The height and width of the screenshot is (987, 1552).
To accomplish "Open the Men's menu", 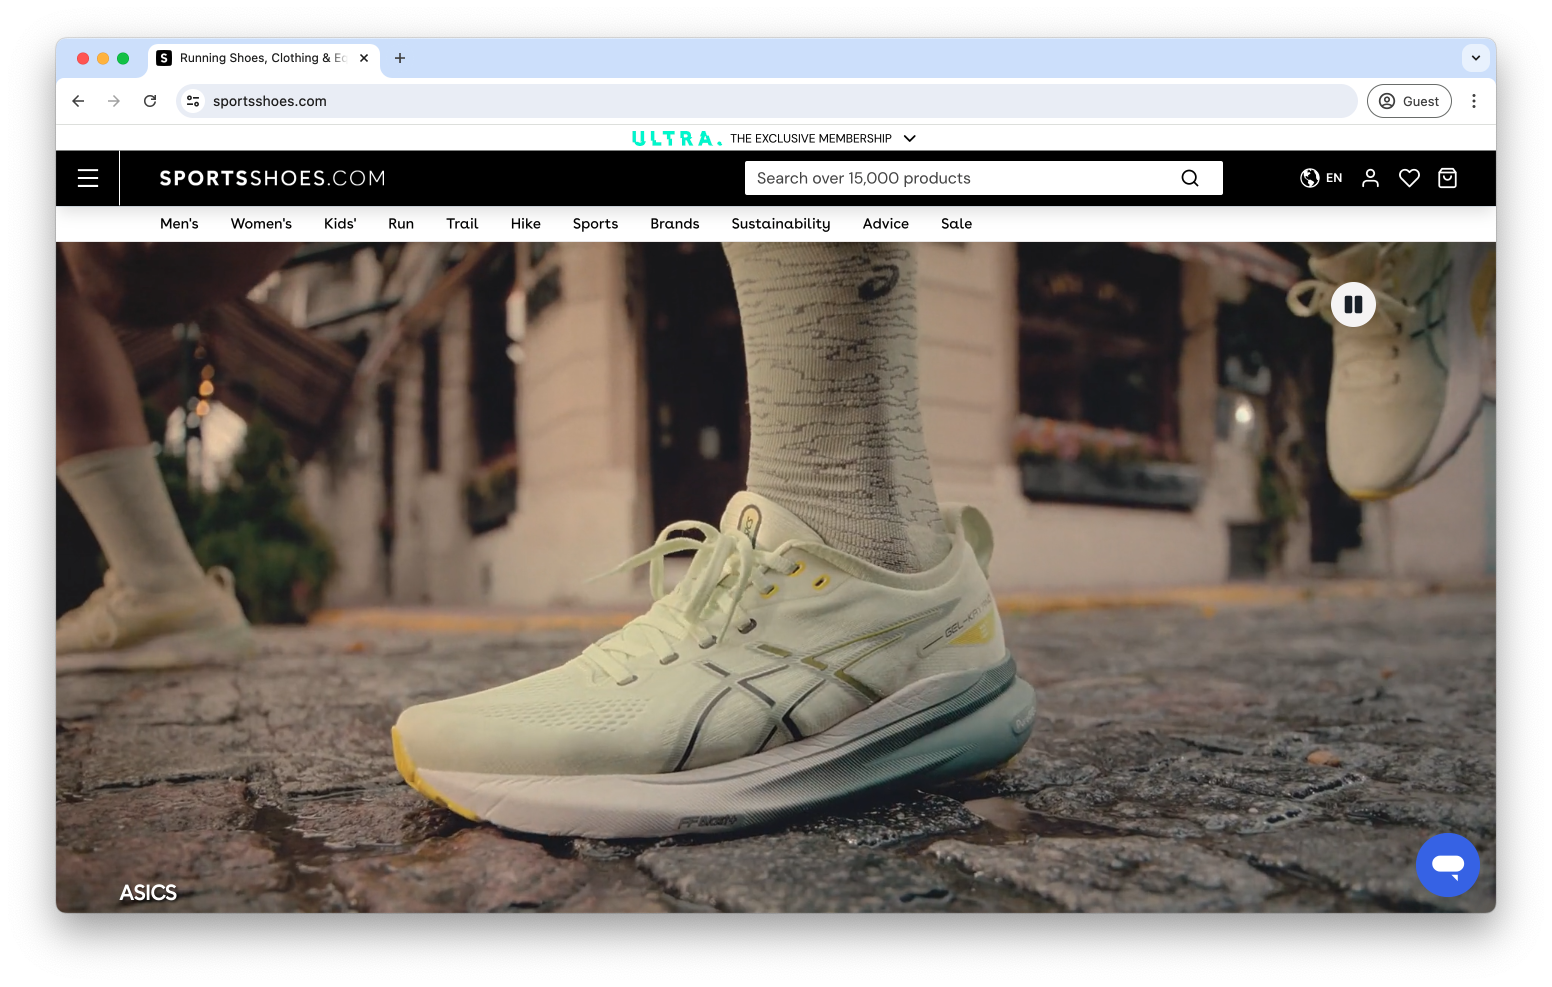I will (x=179, y=224).
